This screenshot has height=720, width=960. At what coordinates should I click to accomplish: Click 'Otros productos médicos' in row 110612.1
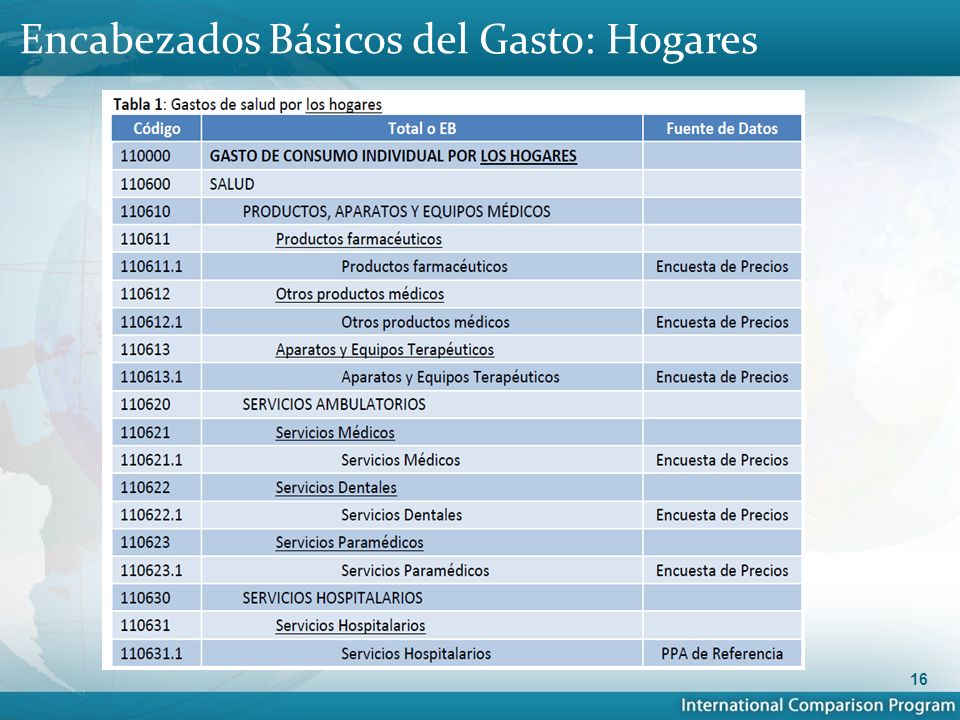coord(426,322)
